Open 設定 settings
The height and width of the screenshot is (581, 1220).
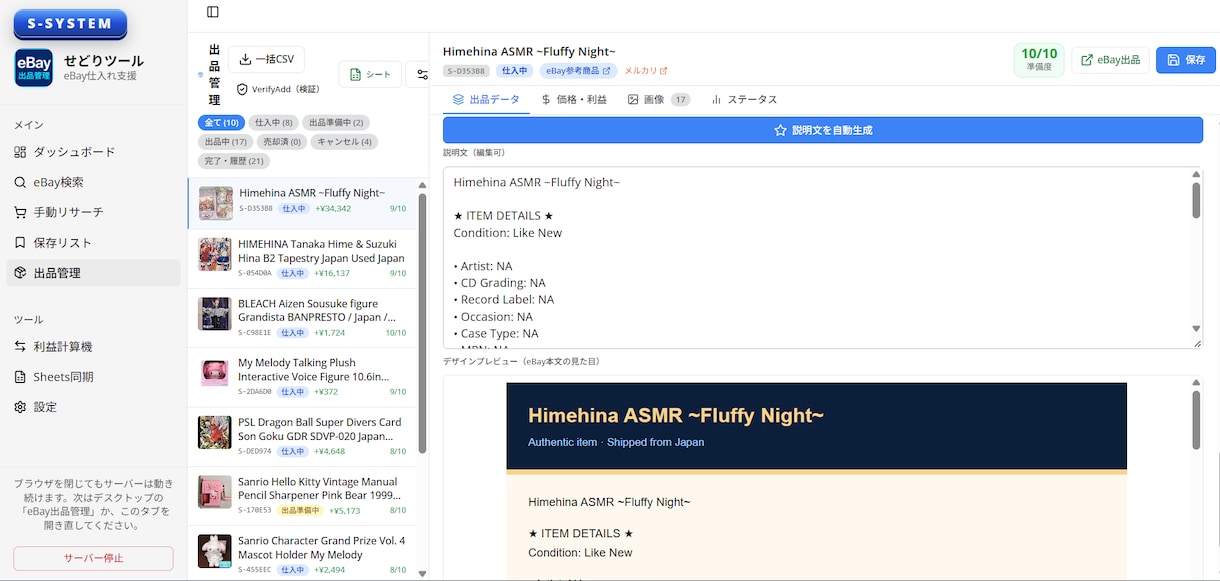[93, 407]
